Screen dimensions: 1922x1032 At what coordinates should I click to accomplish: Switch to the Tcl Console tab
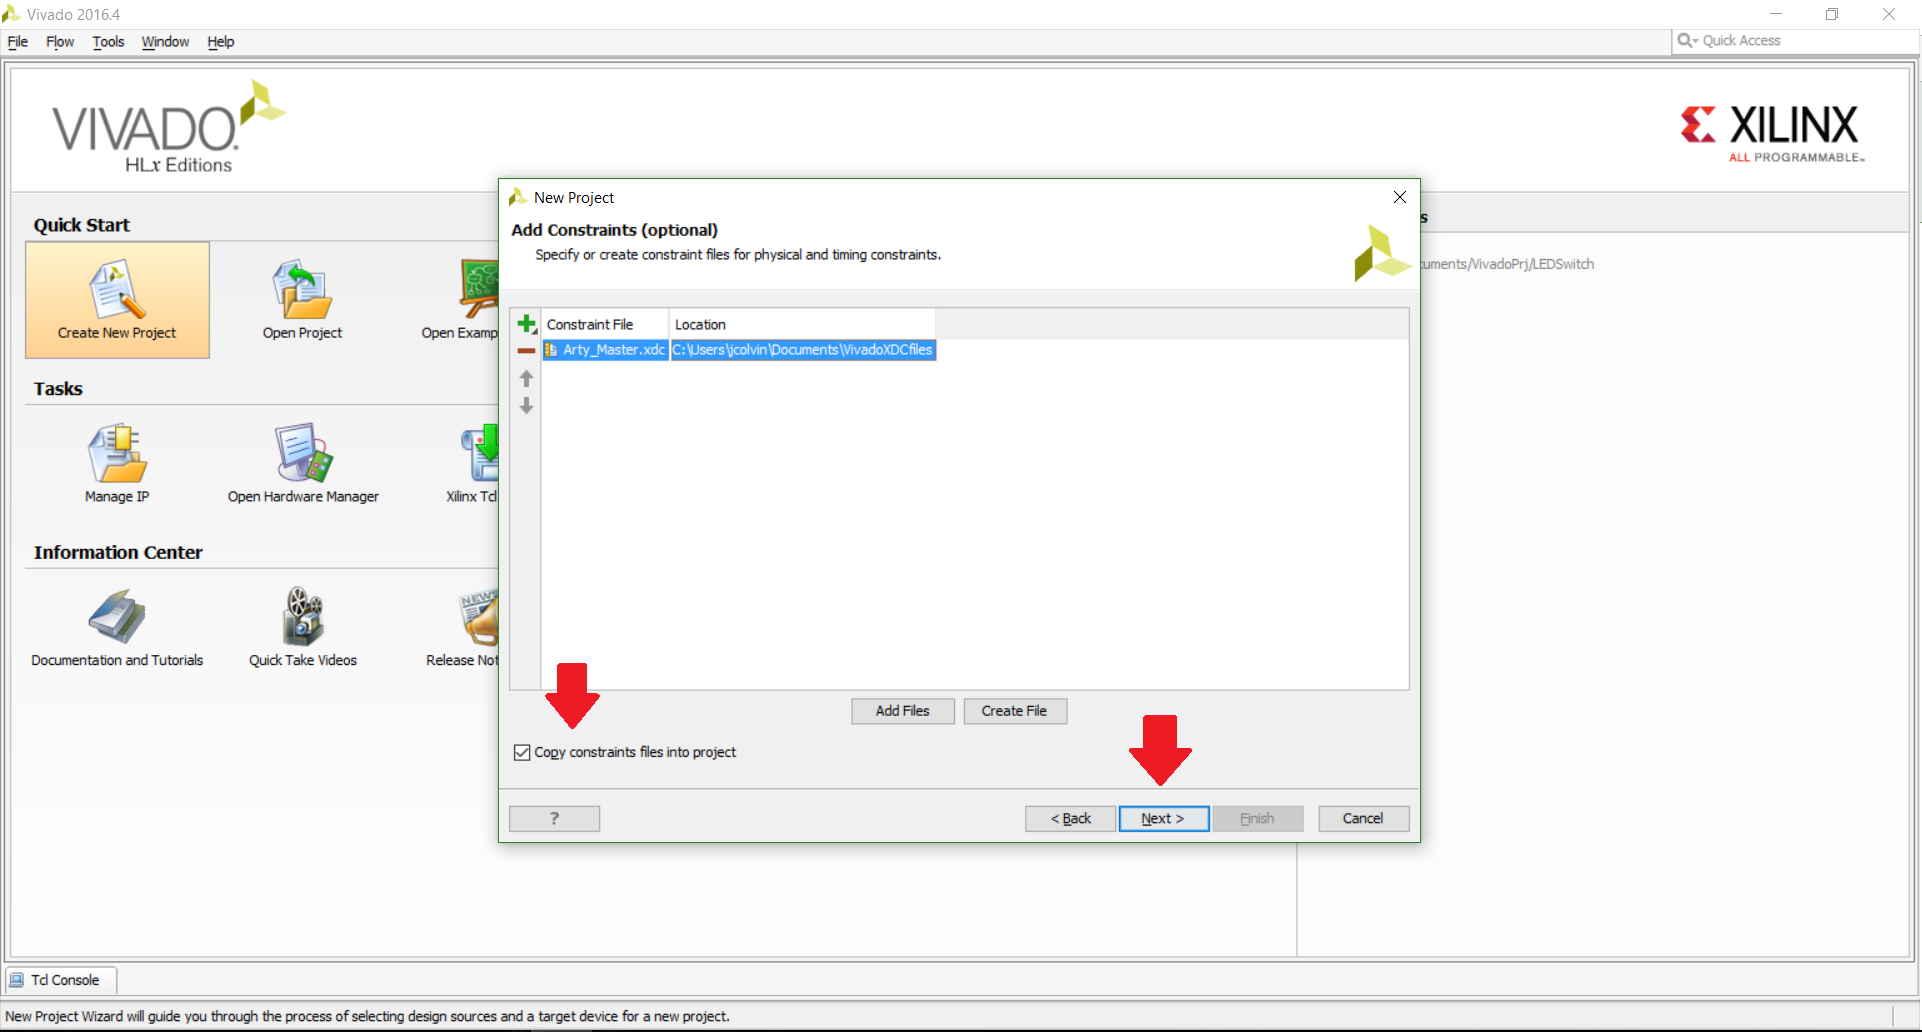click(x=62, y=980)
